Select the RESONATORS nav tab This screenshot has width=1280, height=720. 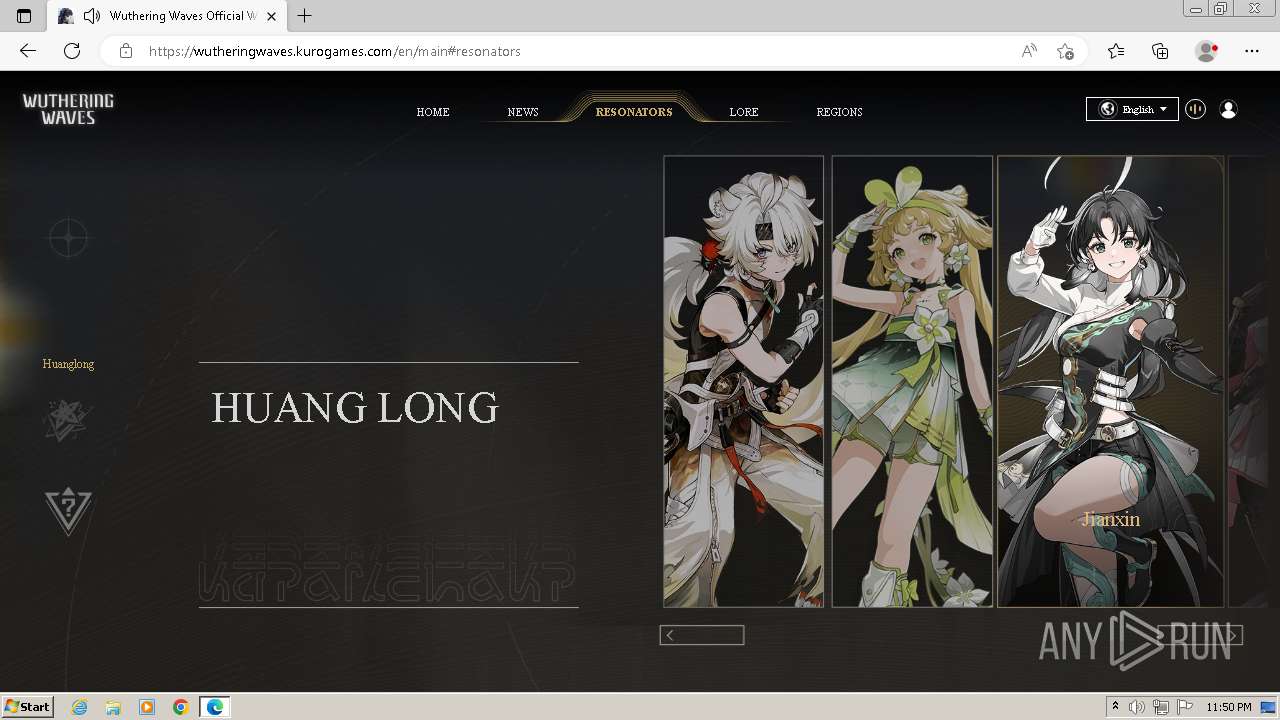tap(634, 112)
